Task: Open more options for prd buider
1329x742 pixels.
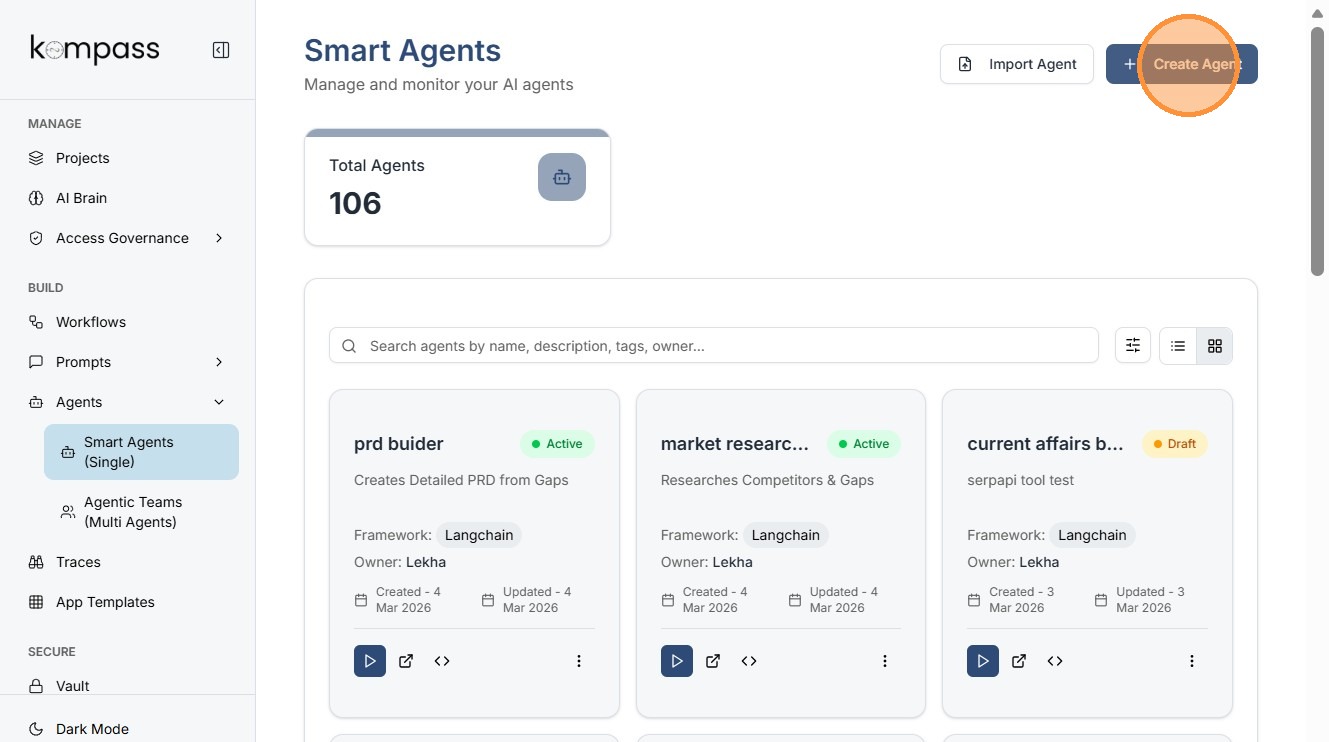Action: coord(578,661)
